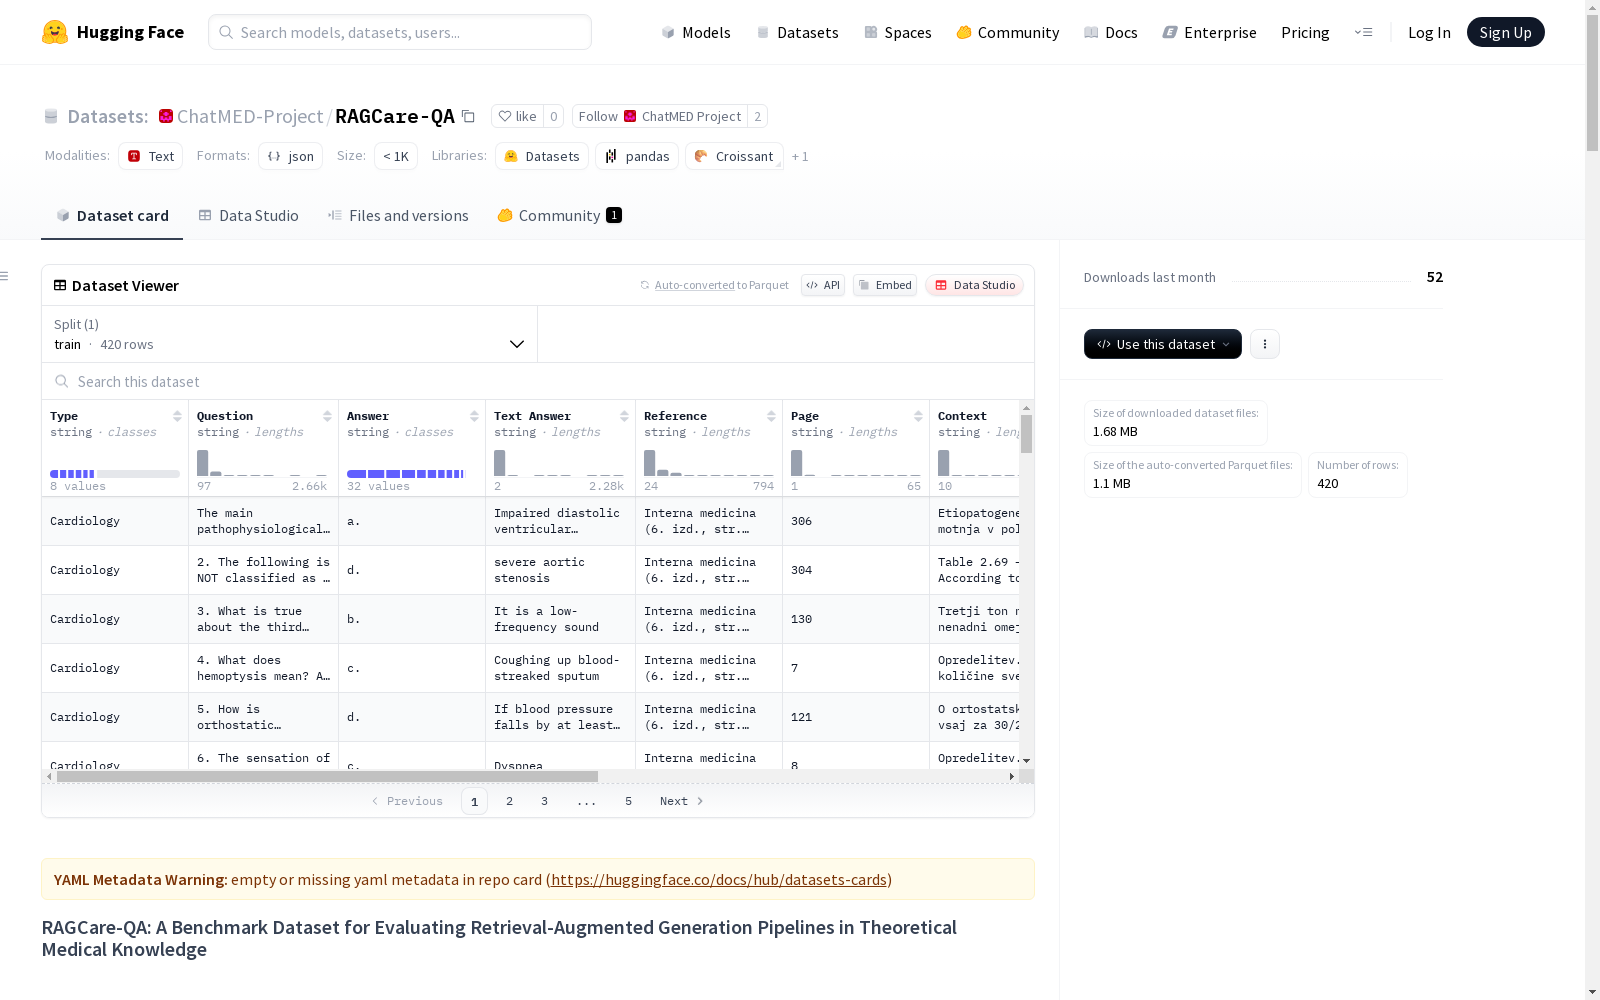
Task: Follow the ChatMED Project organization
Action: coord(661,116)
